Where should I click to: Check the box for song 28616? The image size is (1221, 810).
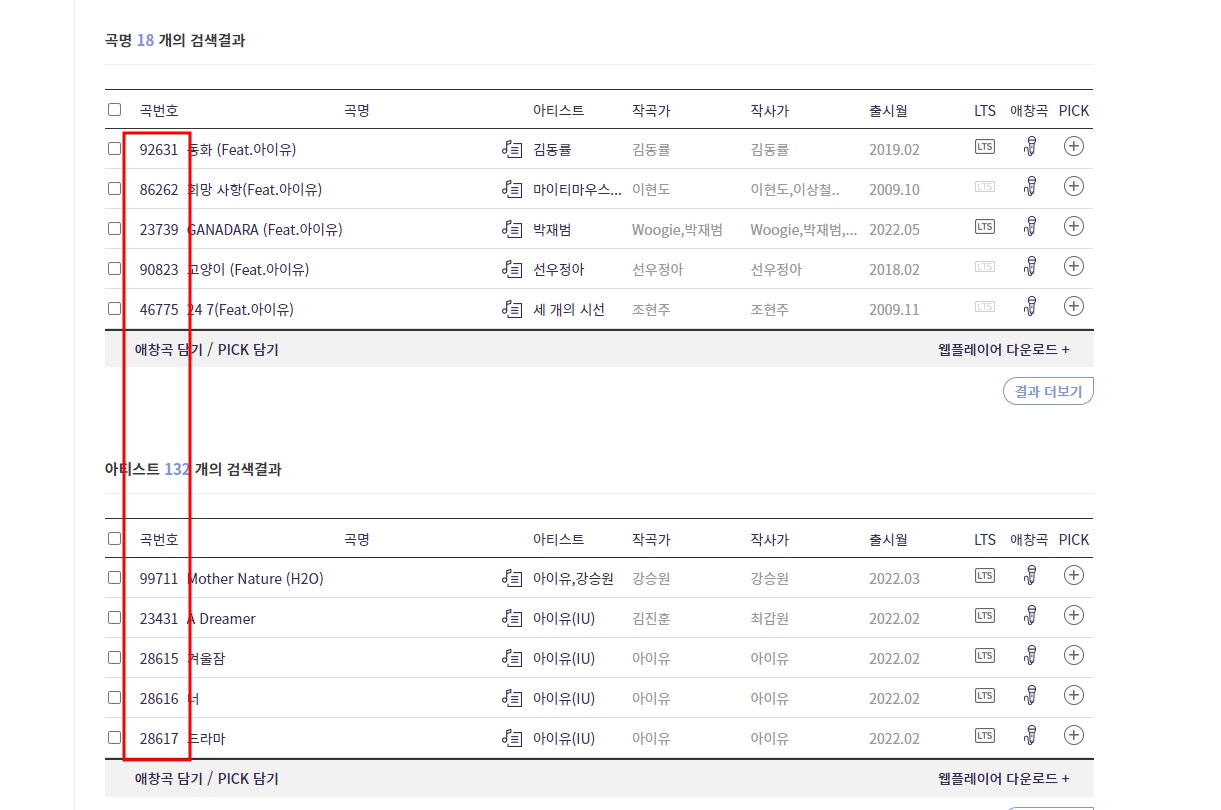click(x=114, y=697)
